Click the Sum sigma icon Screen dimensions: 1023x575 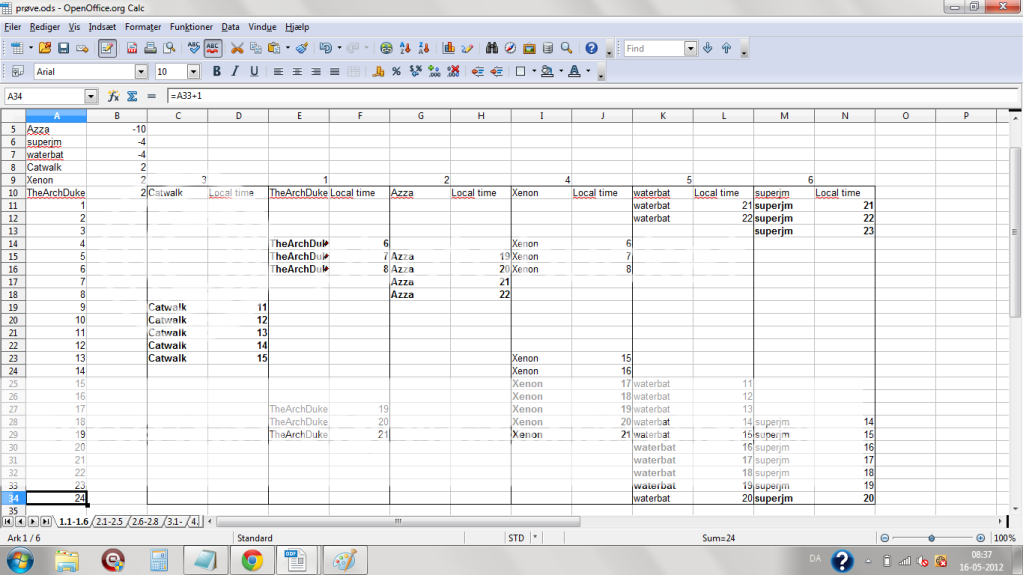point(132,96)
